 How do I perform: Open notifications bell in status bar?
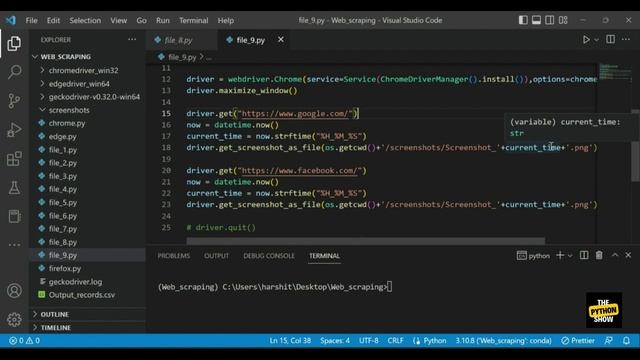[626, 340]
